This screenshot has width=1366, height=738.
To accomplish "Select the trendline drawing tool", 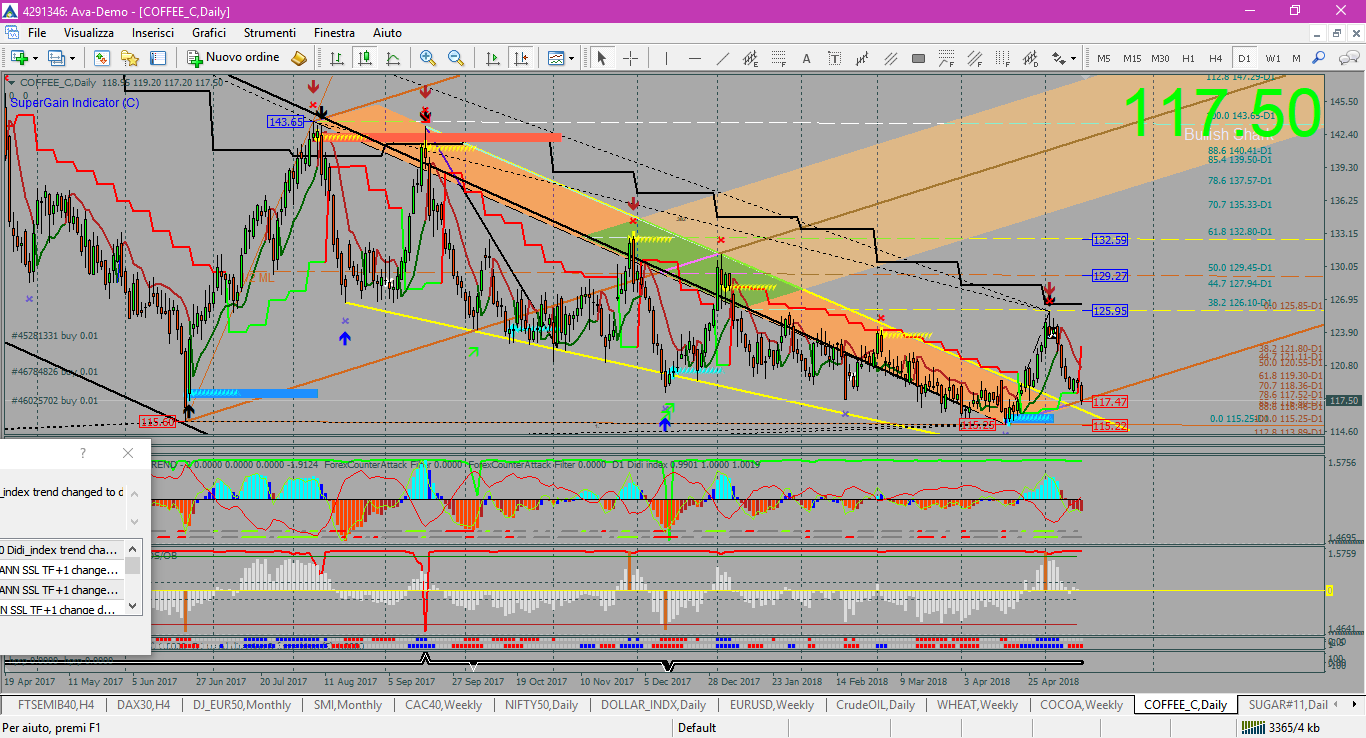I will tap(722, 58).
